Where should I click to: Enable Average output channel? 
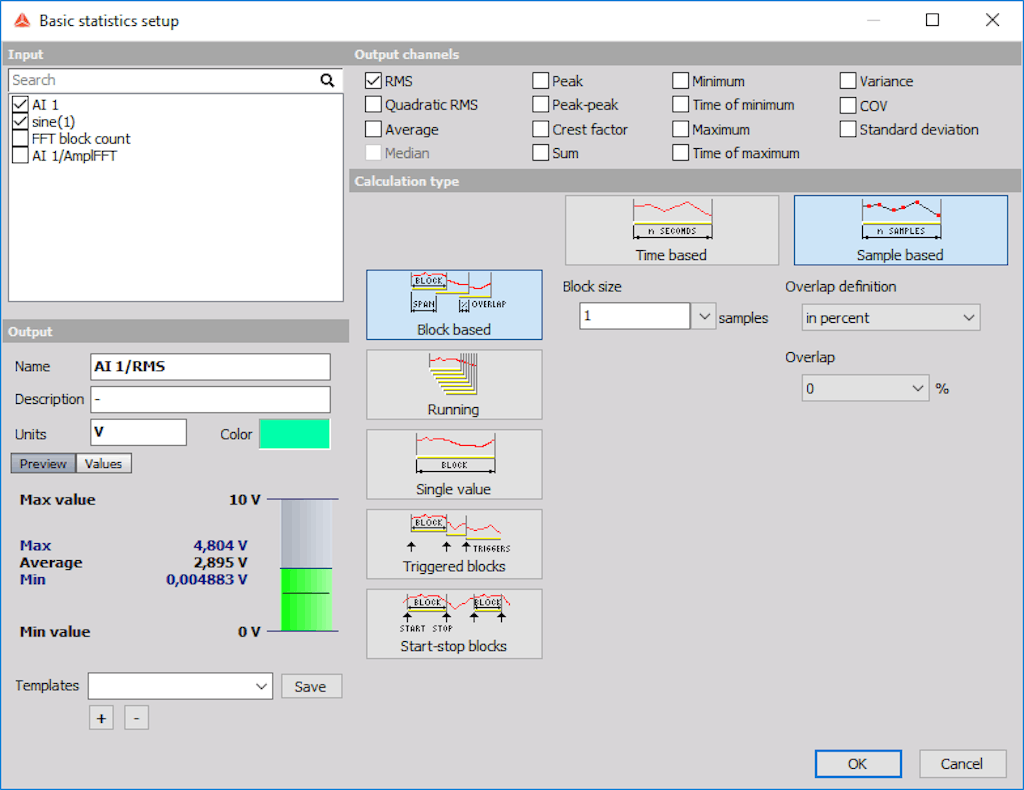tap(373, 129)
